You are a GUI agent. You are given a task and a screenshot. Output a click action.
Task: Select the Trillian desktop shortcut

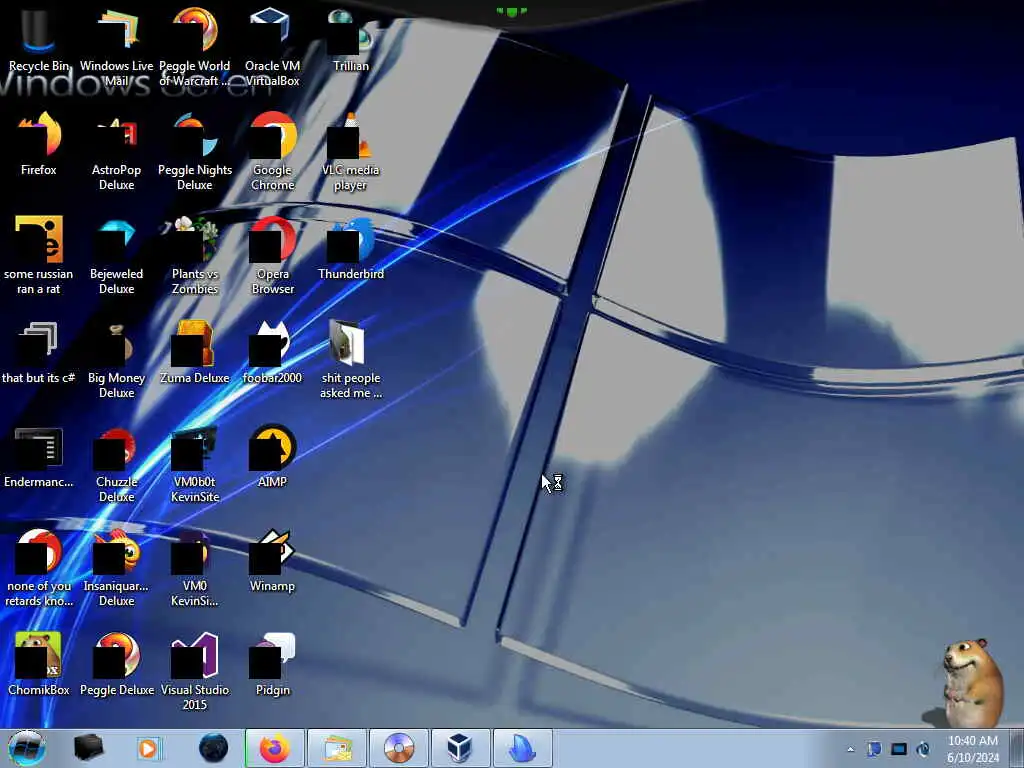pyautogui.click(x=351, y=40)
